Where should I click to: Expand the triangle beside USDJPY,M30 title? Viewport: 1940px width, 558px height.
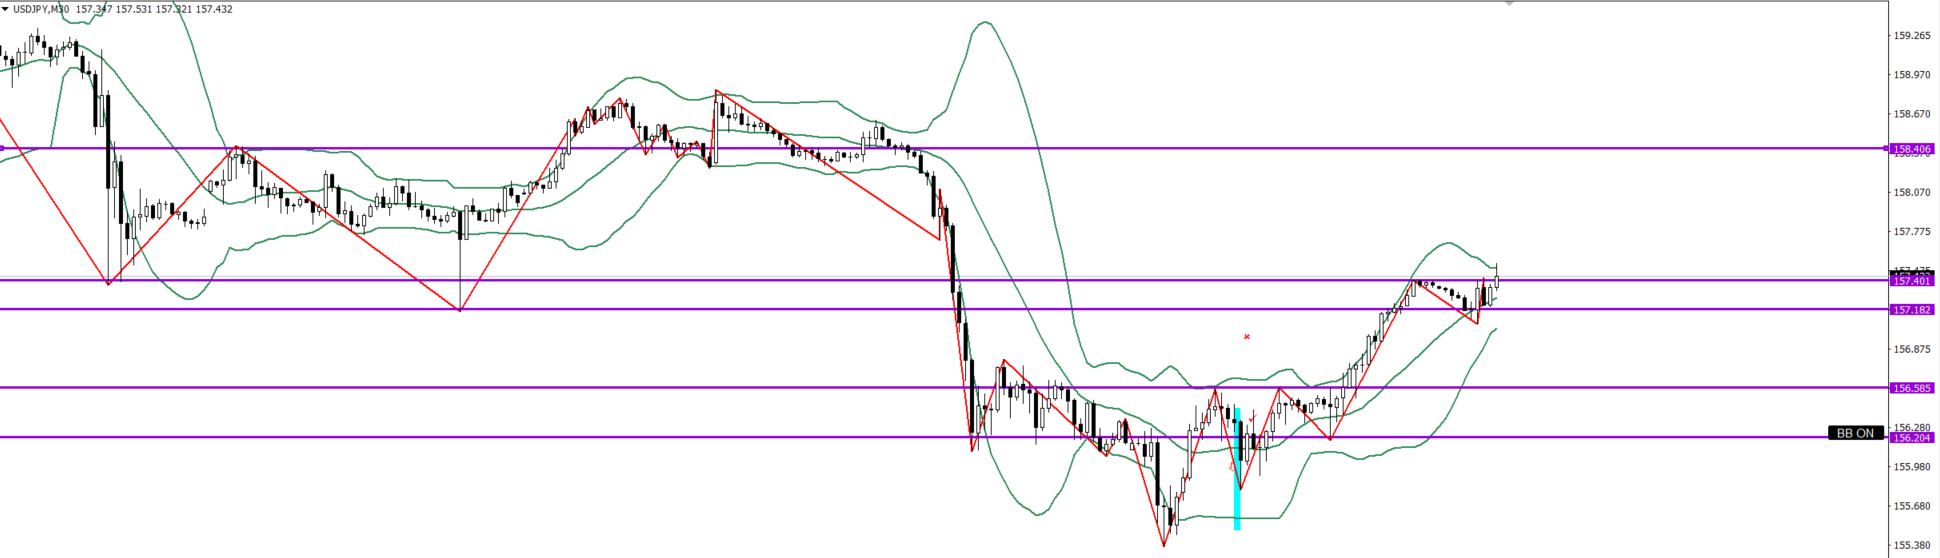[6, 9]
